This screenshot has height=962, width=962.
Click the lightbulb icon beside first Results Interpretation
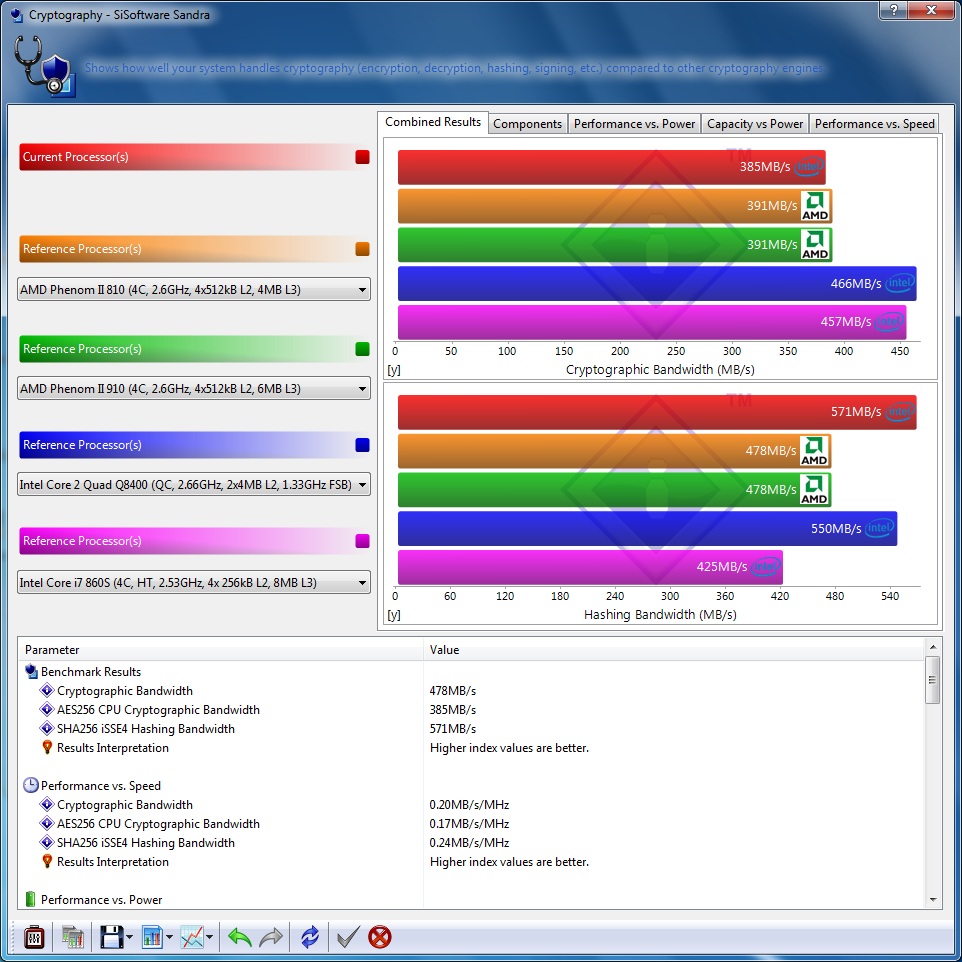47,747
